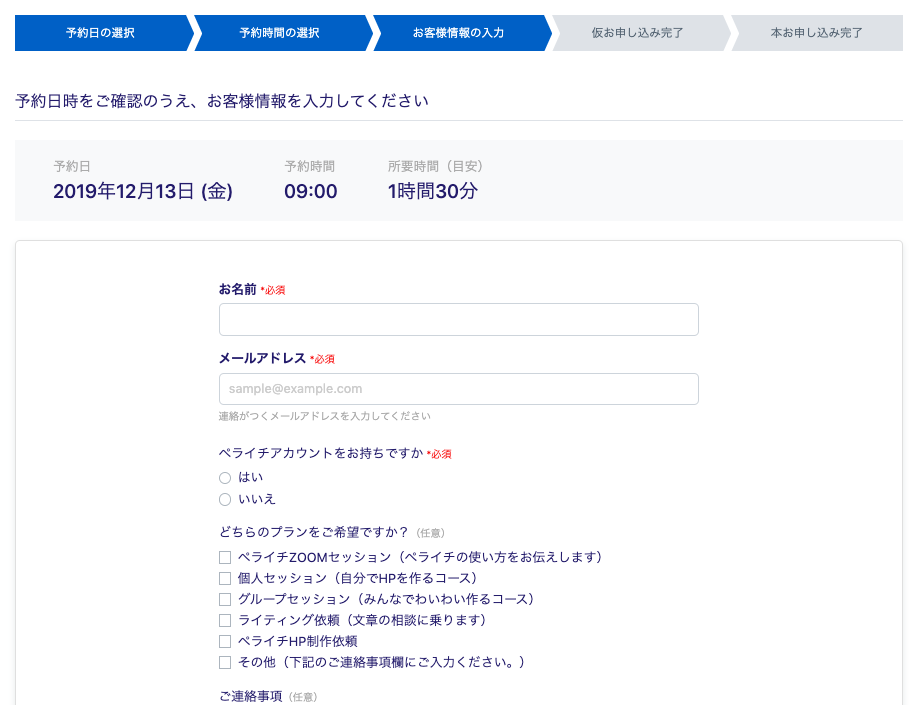Click the 2019年12月13日 reservation date display

tap(144, 192)
